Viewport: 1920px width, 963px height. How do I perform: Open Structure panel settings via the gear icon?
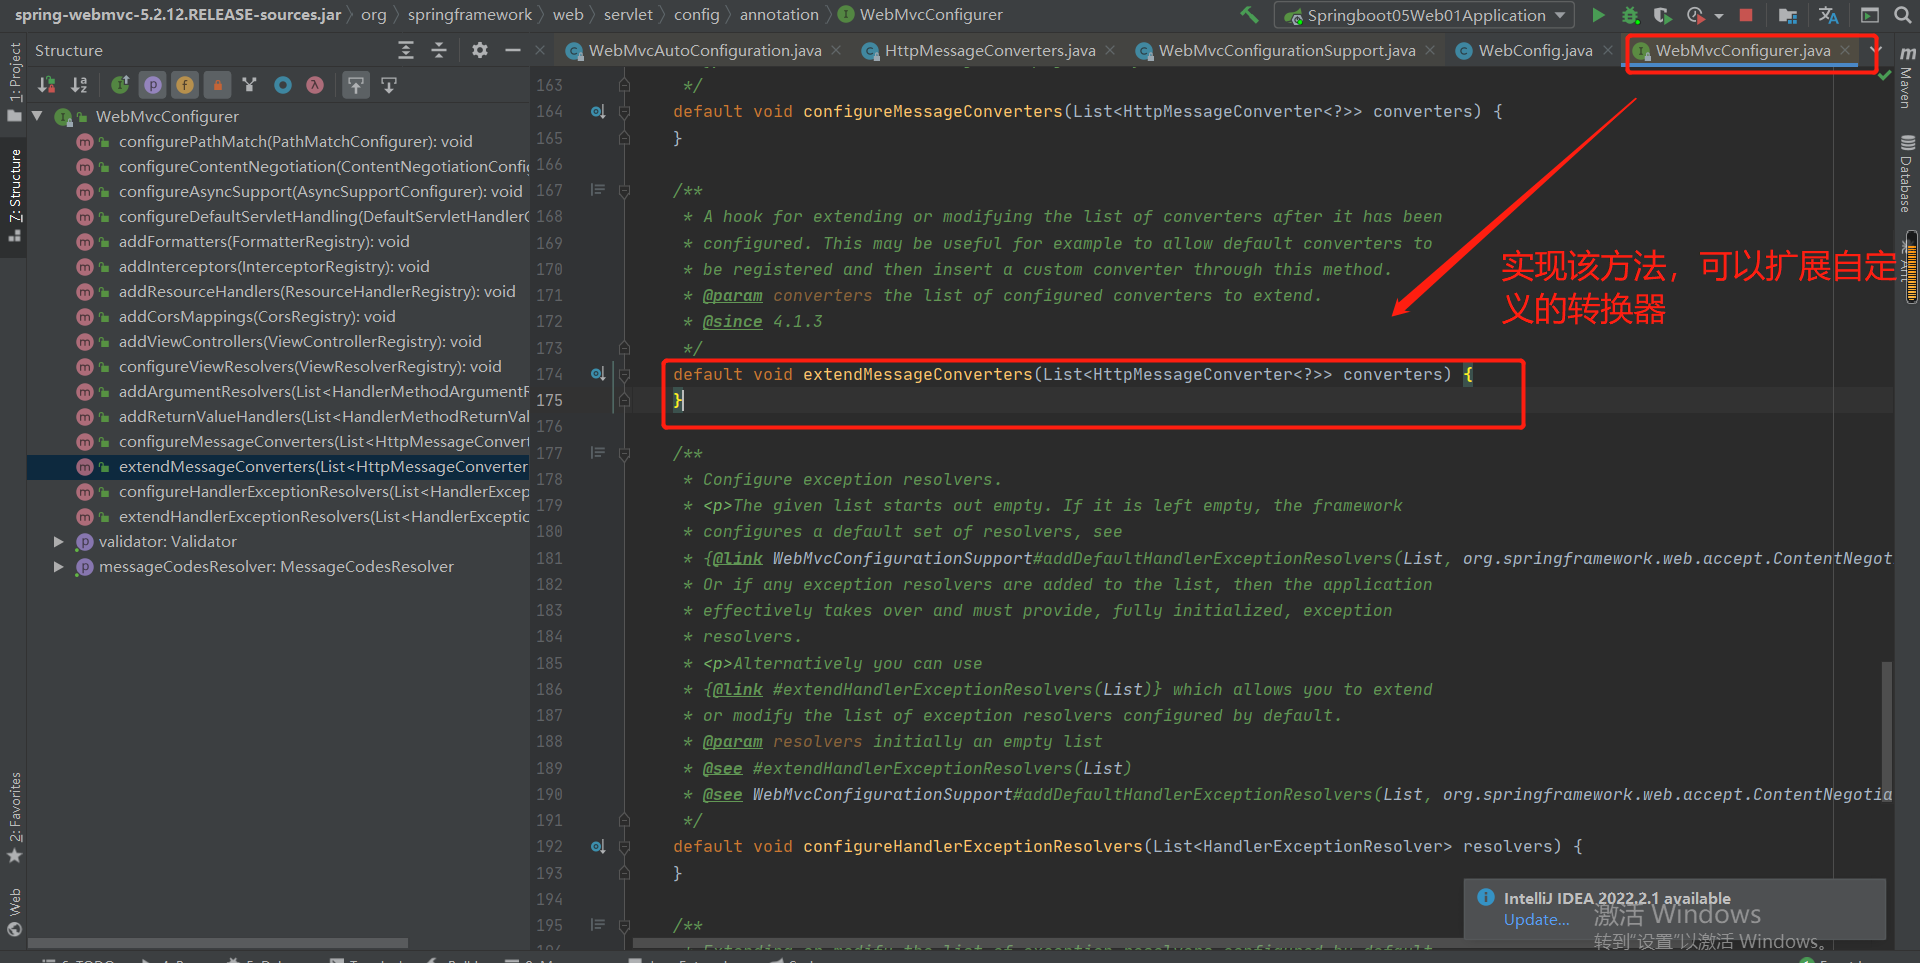point(480,50)
